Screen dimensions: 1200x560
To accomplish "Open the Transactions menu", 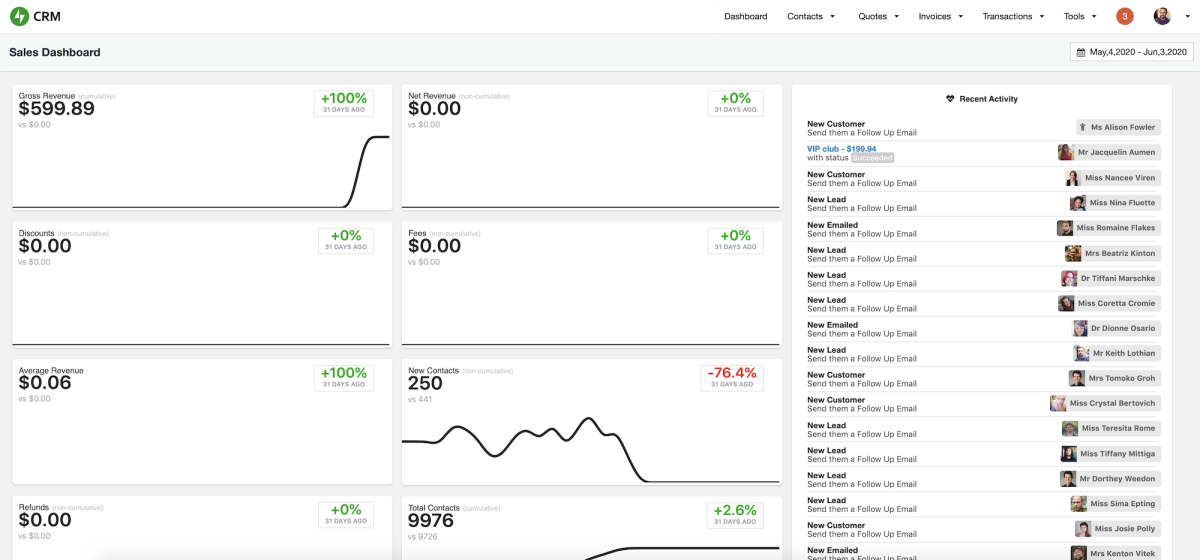I will point(1013,16).
